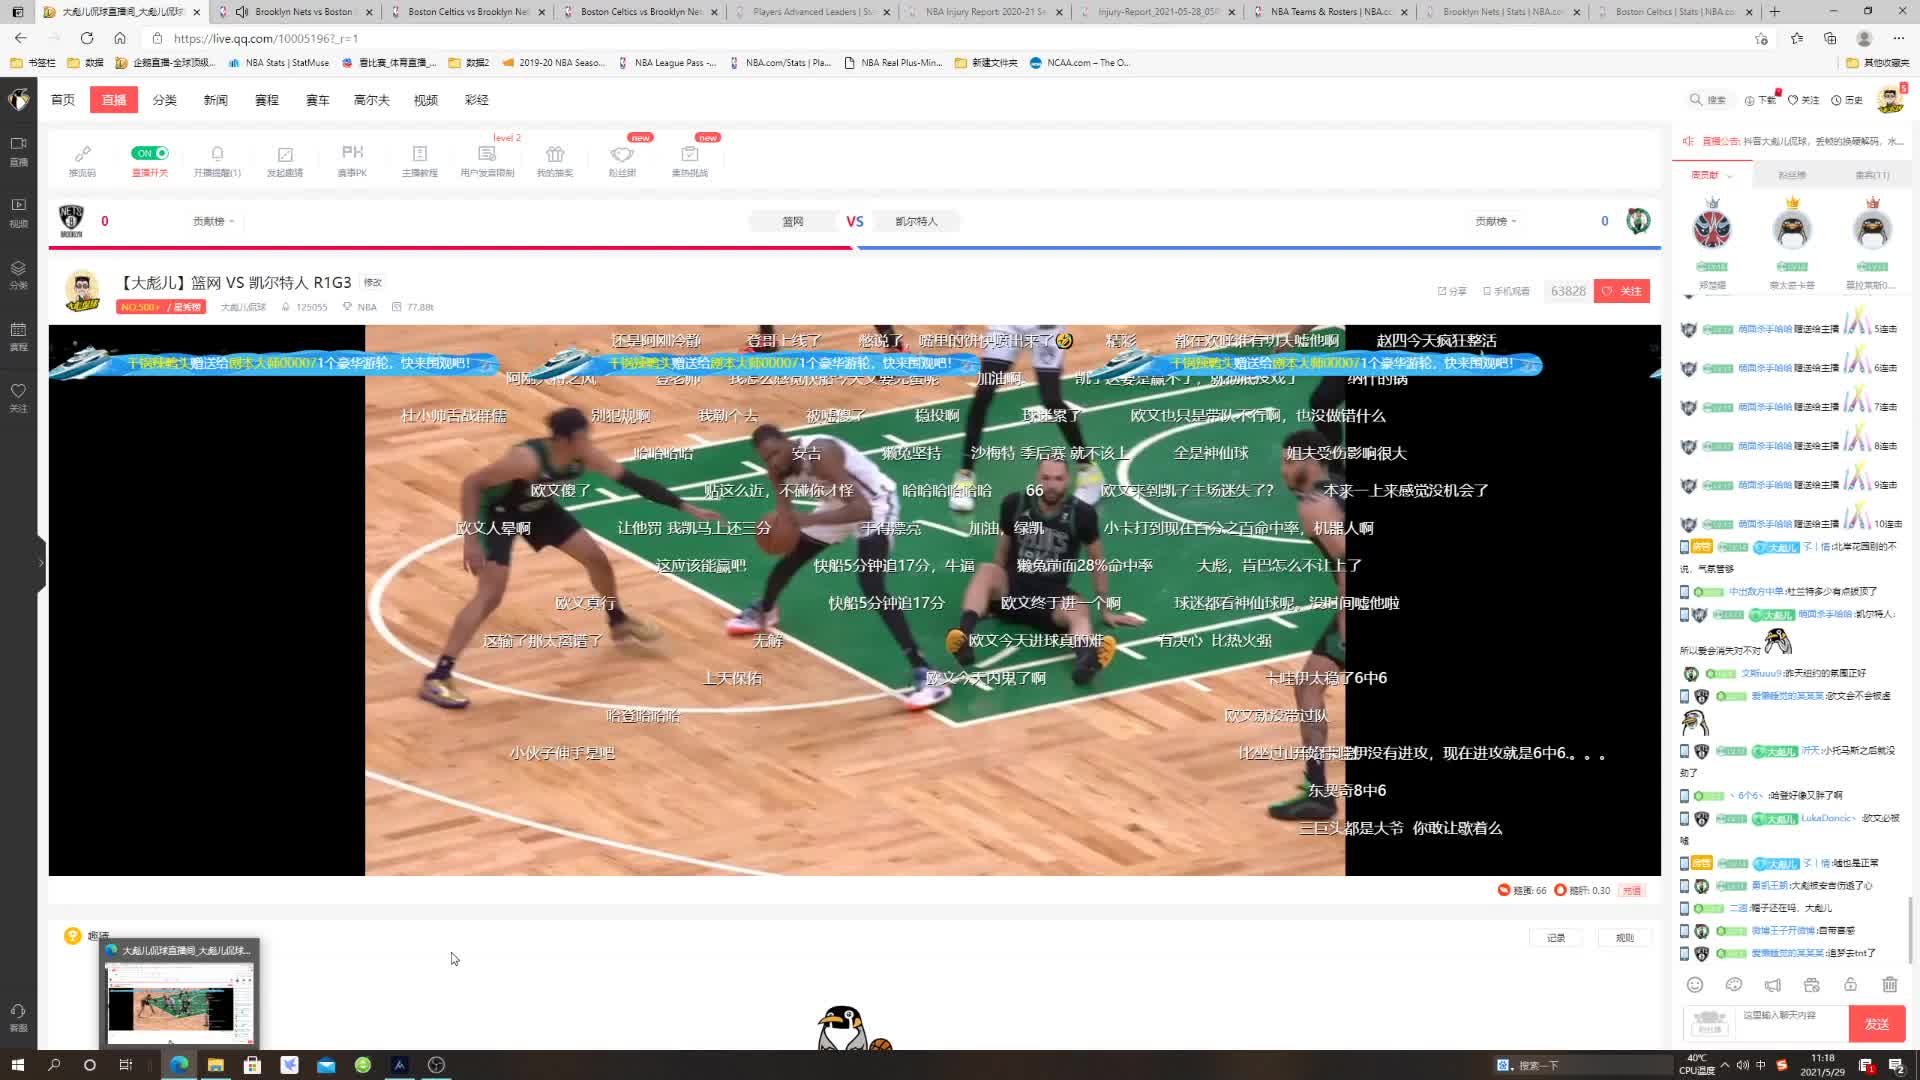1920x1080 pixels.
Task: Click the megaphone announcement icon in chat
Action: (1772, 985)
